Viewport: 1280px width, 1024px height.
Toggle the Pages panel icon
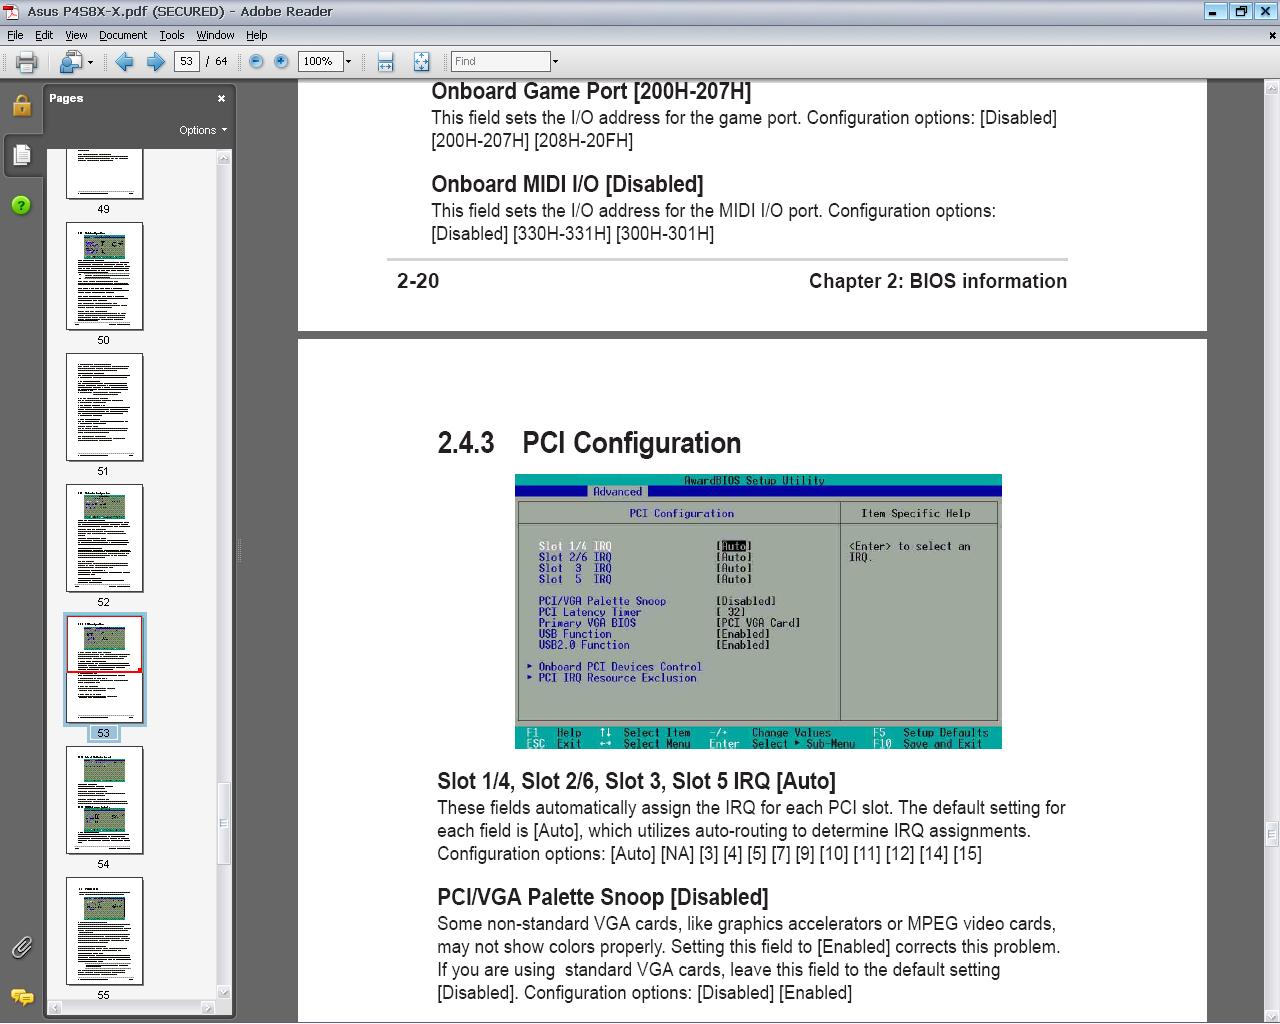coord(21,155)
